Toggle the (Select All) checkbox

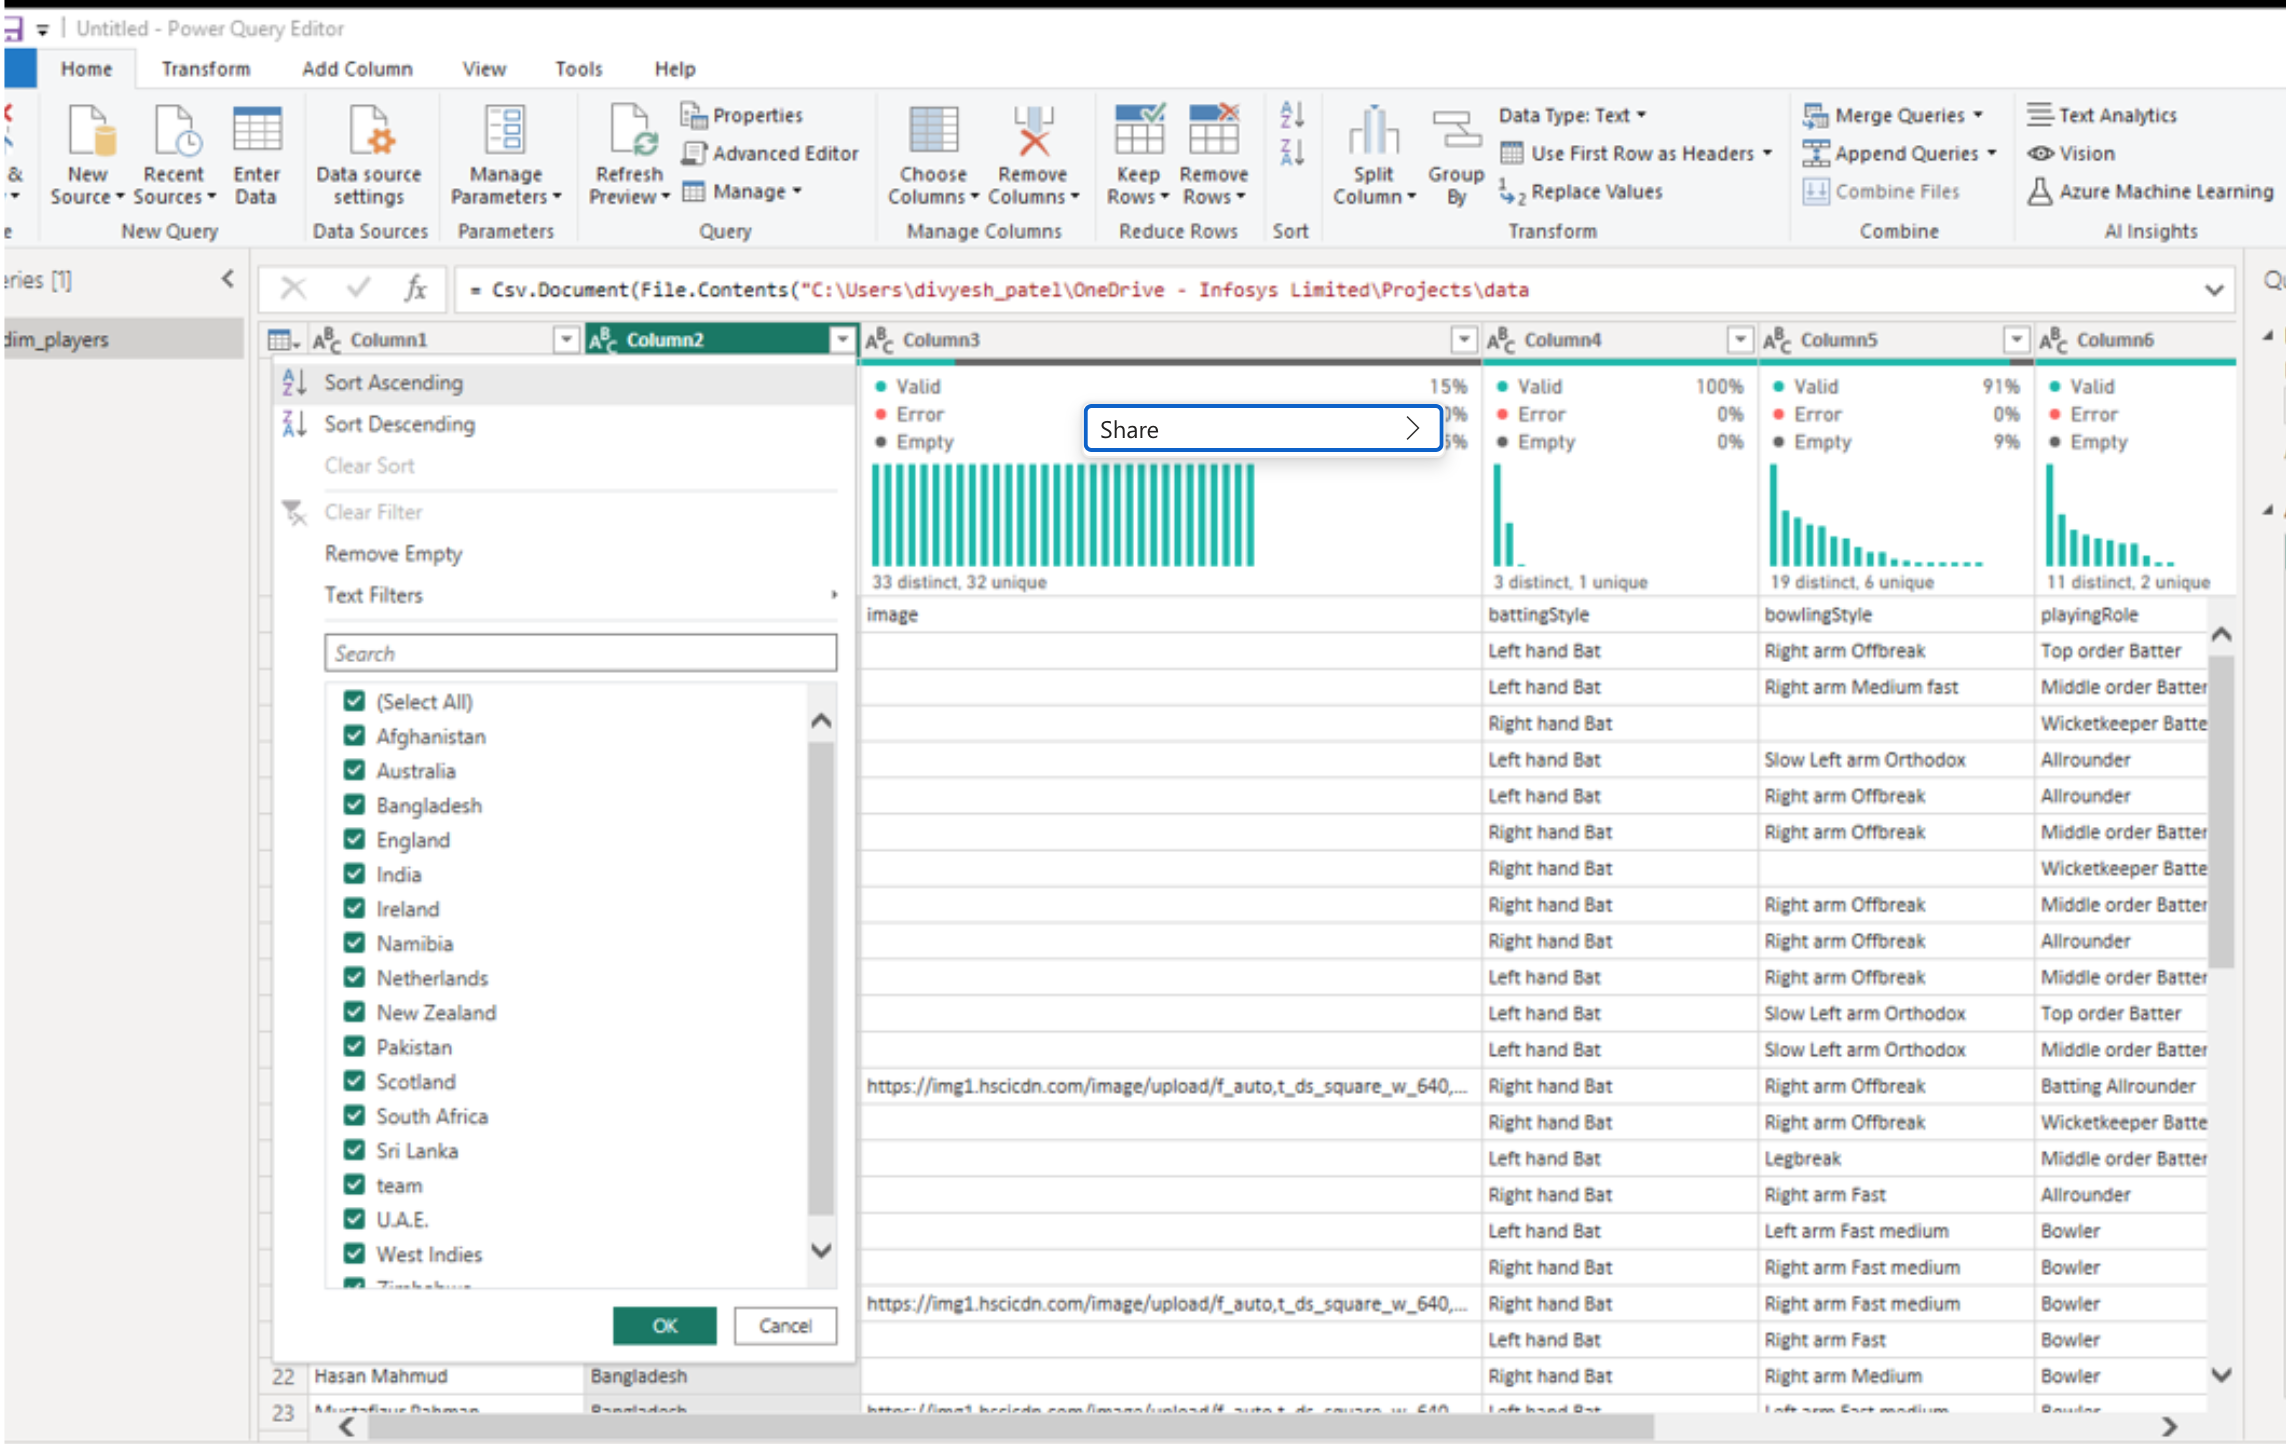point(354,701)
